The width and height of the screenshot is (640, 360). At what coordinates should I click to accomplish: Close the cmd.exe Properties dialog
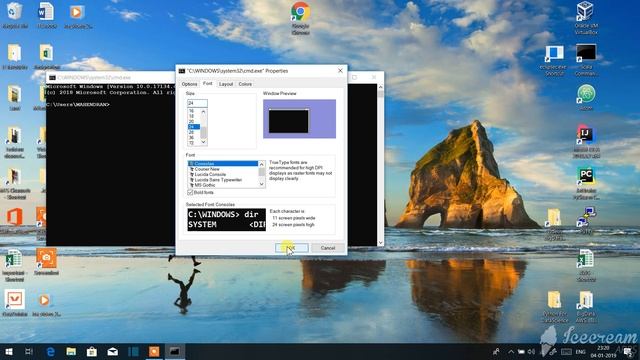340,71
